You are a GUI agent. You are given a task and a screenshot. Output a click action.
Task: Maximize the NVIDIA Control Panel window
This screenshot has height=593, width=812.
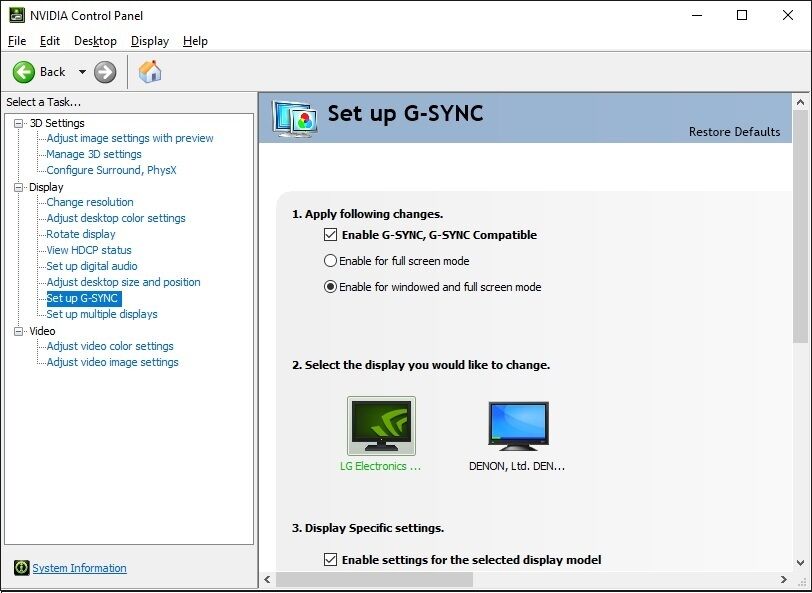[742, 16]
